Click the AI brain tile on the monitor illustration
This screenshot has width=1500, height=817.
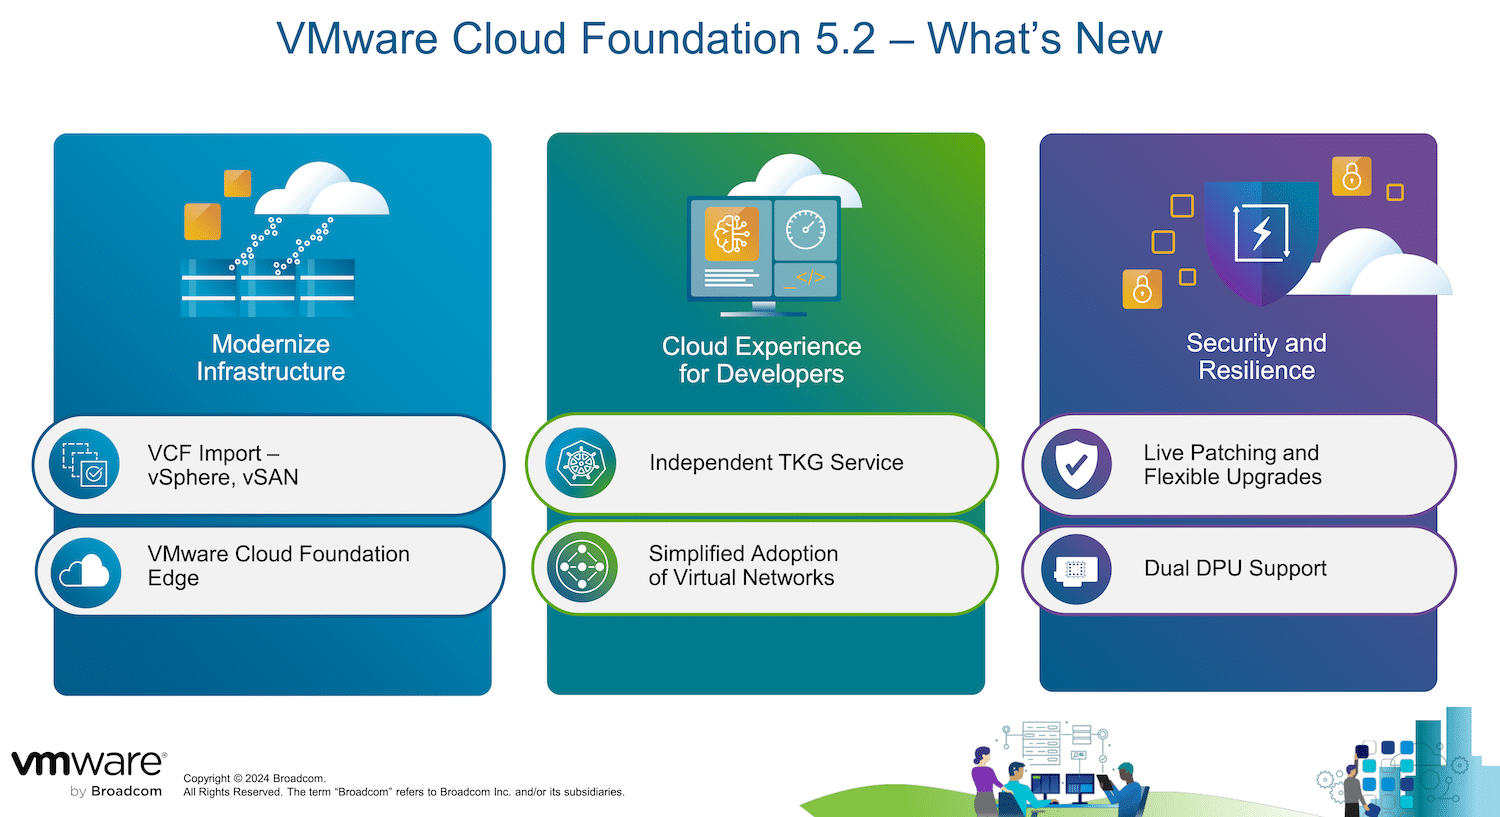click(x=731, y=234)
